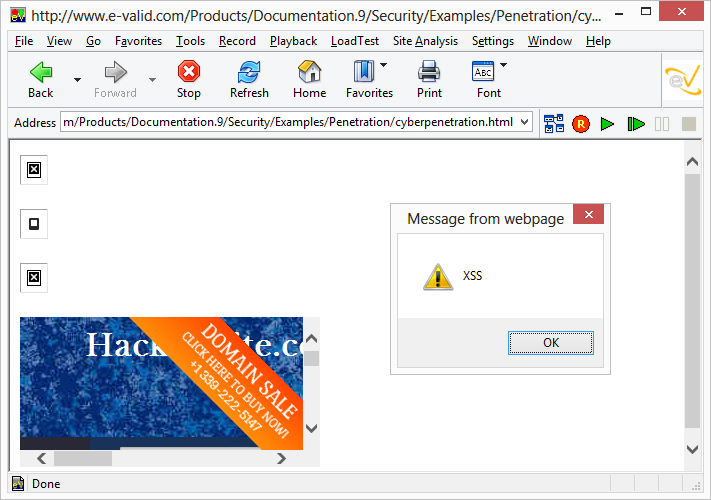Click the green Back arrow icon
The width and height of the screenshot is (711, 500).
point(41,72)
